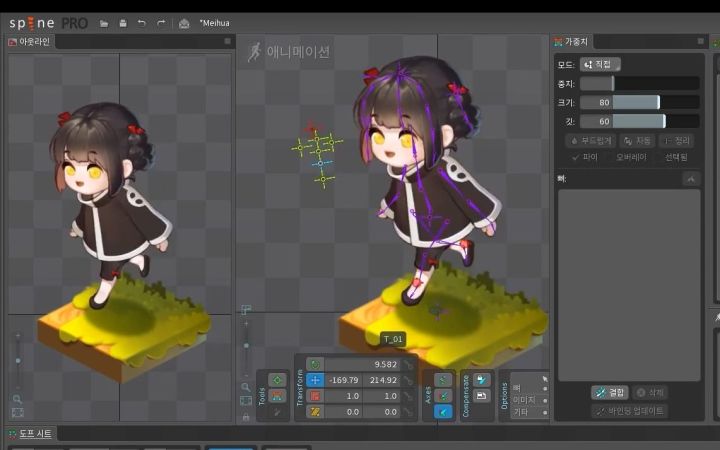Image resolution: width=720 pixels, height=450 pixels.
Task: Click the arrow button beside 뼈 list header
Action: point(691,179)
